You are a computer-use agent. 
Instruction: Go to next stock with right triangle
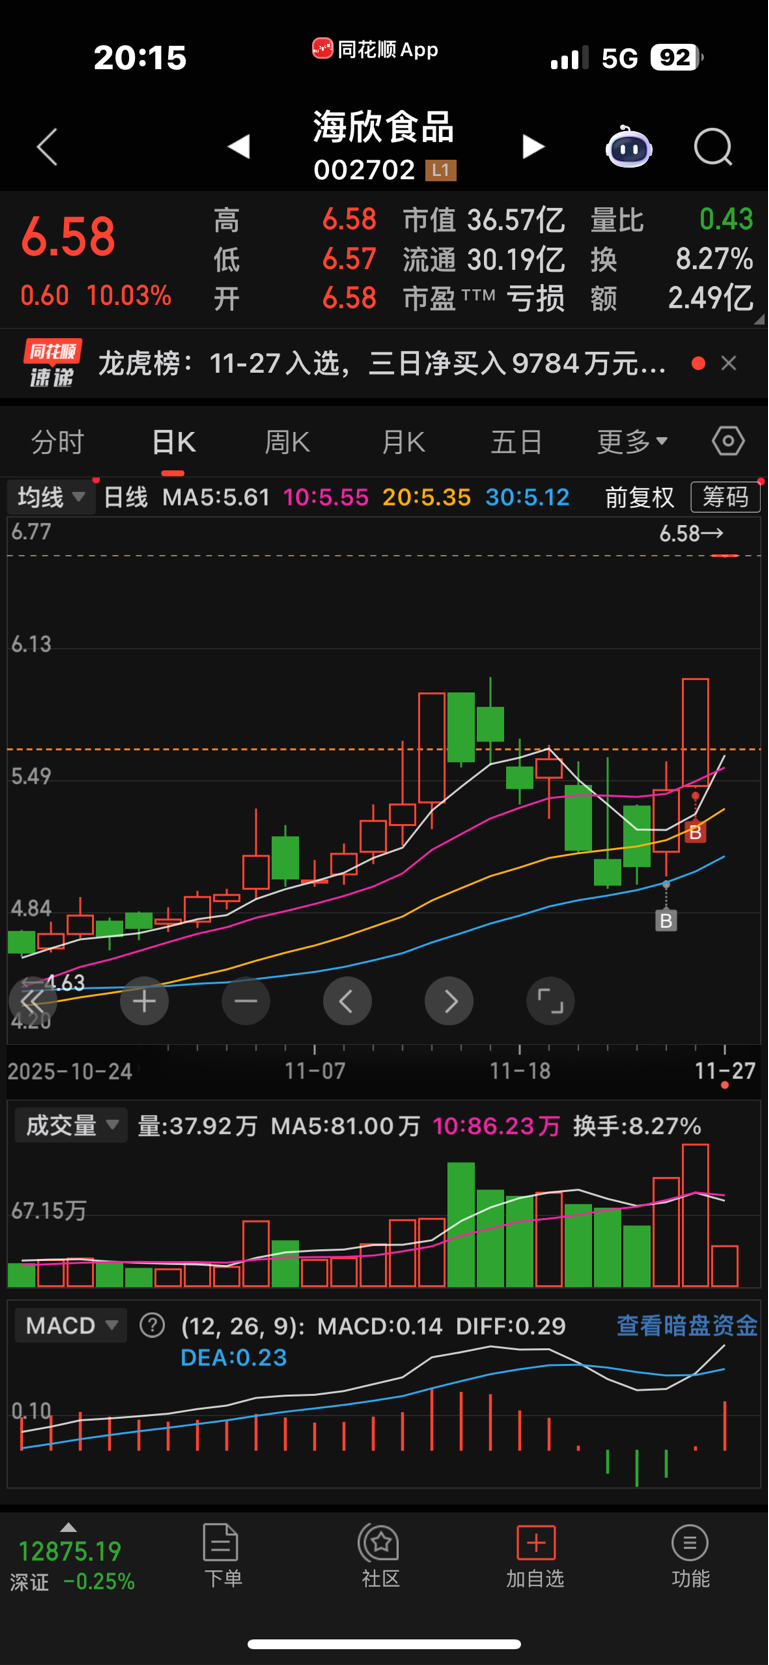click(x=534, y=147)
